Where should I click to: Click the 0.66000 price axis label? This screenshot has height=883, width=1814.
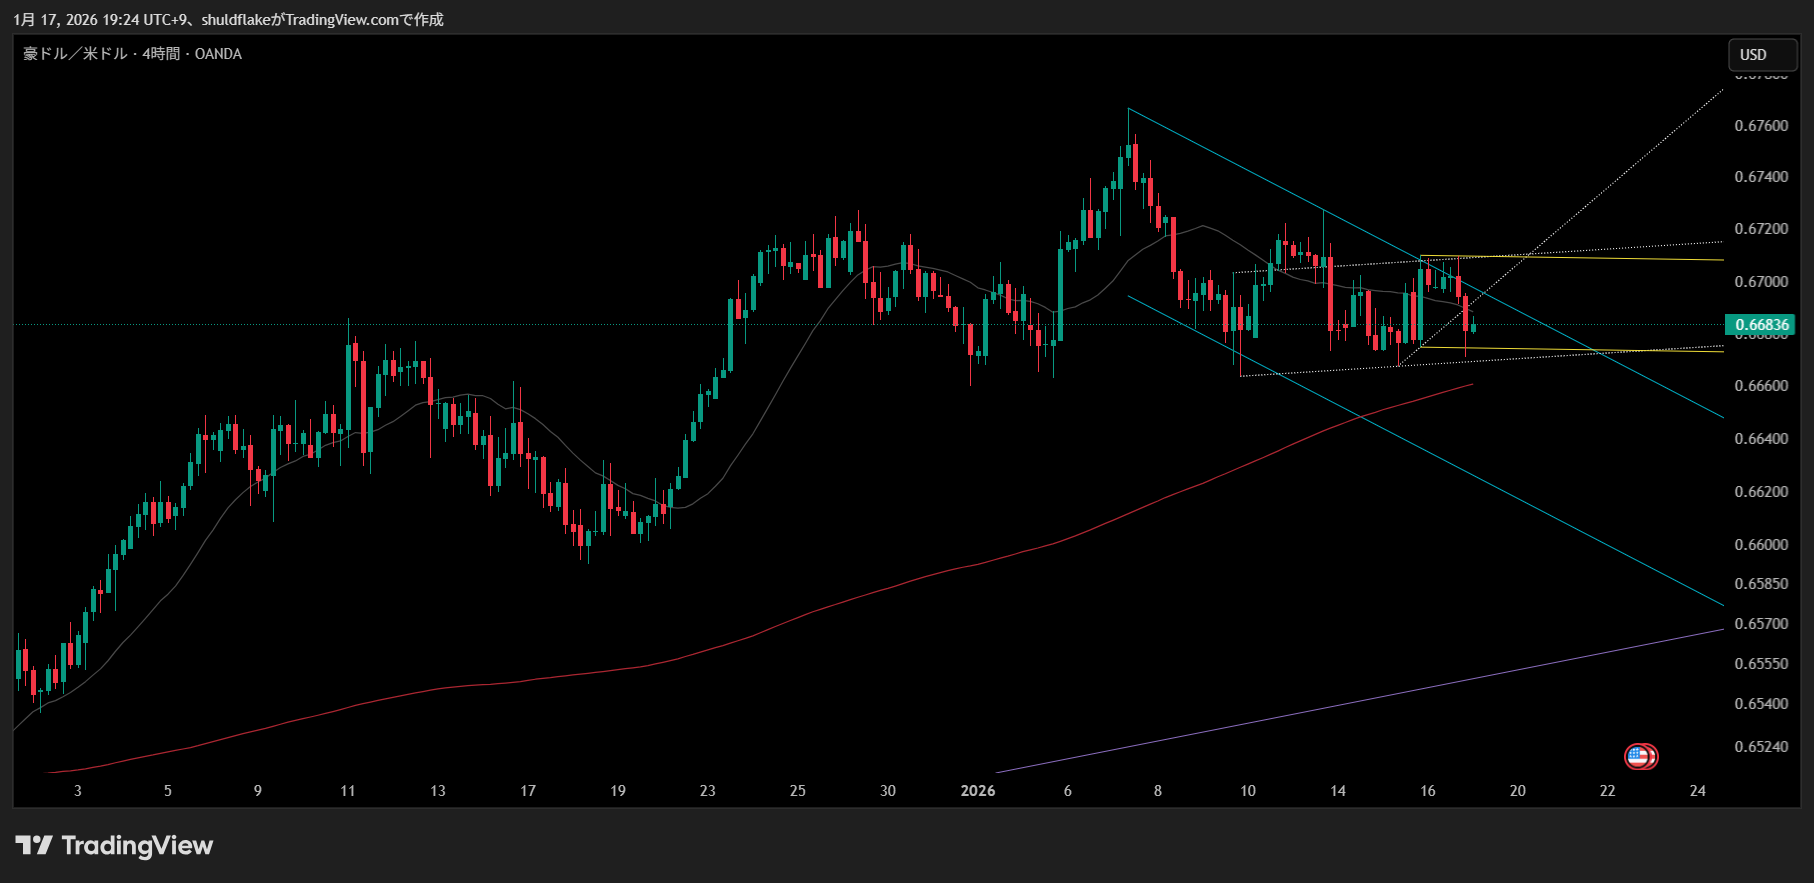(1760, 545)
